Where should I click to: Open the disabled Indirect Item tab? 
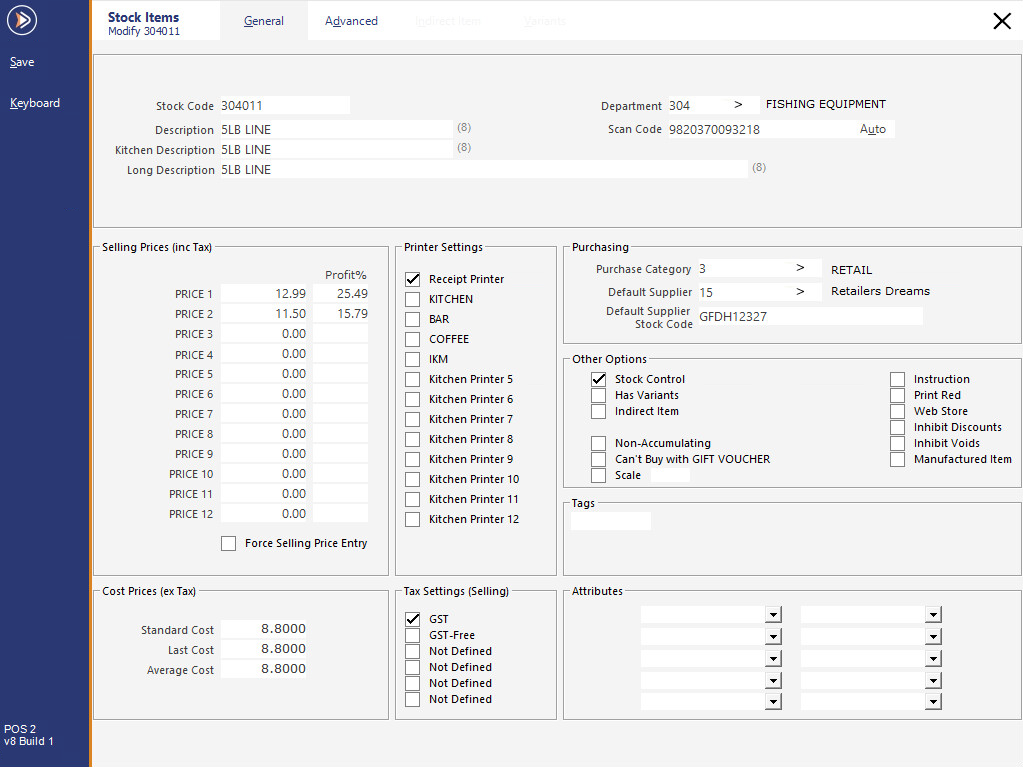click(x=448, y=21)
